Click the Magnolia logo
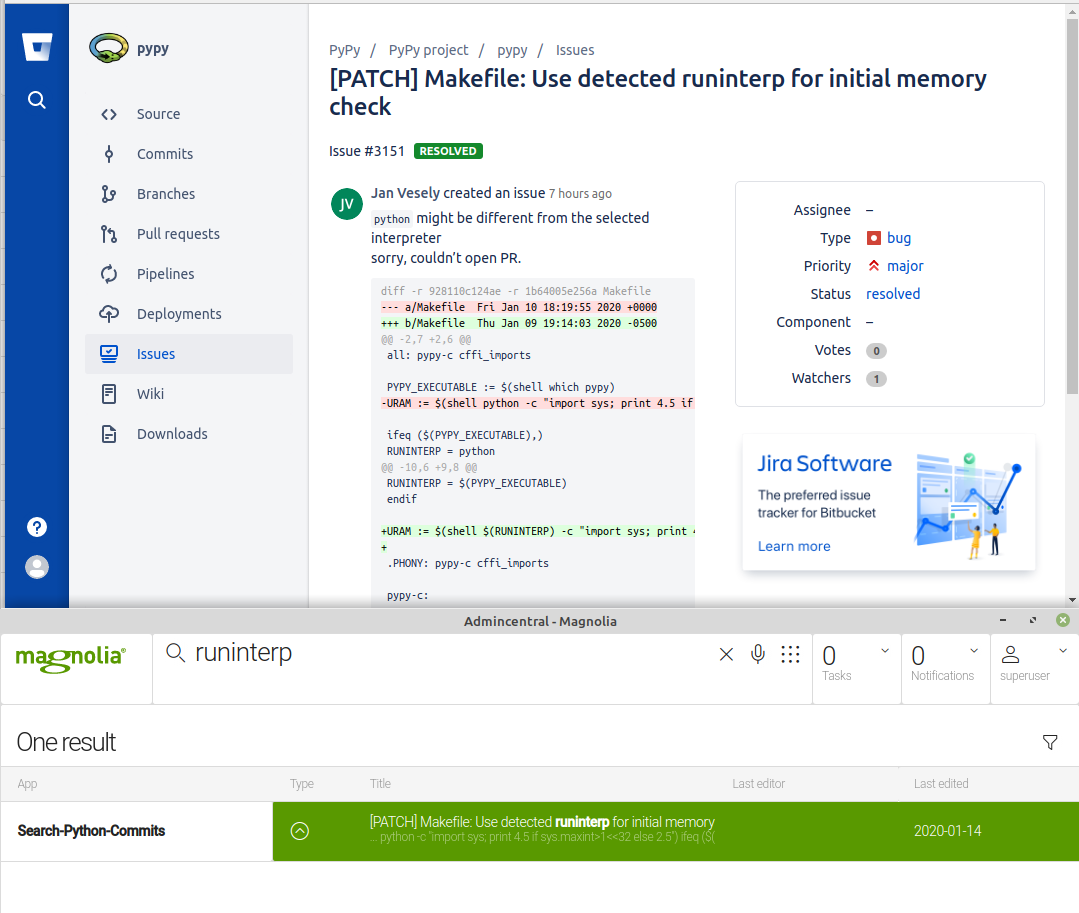This screenshot has height=913, width=1079. [x=71, y=658]
